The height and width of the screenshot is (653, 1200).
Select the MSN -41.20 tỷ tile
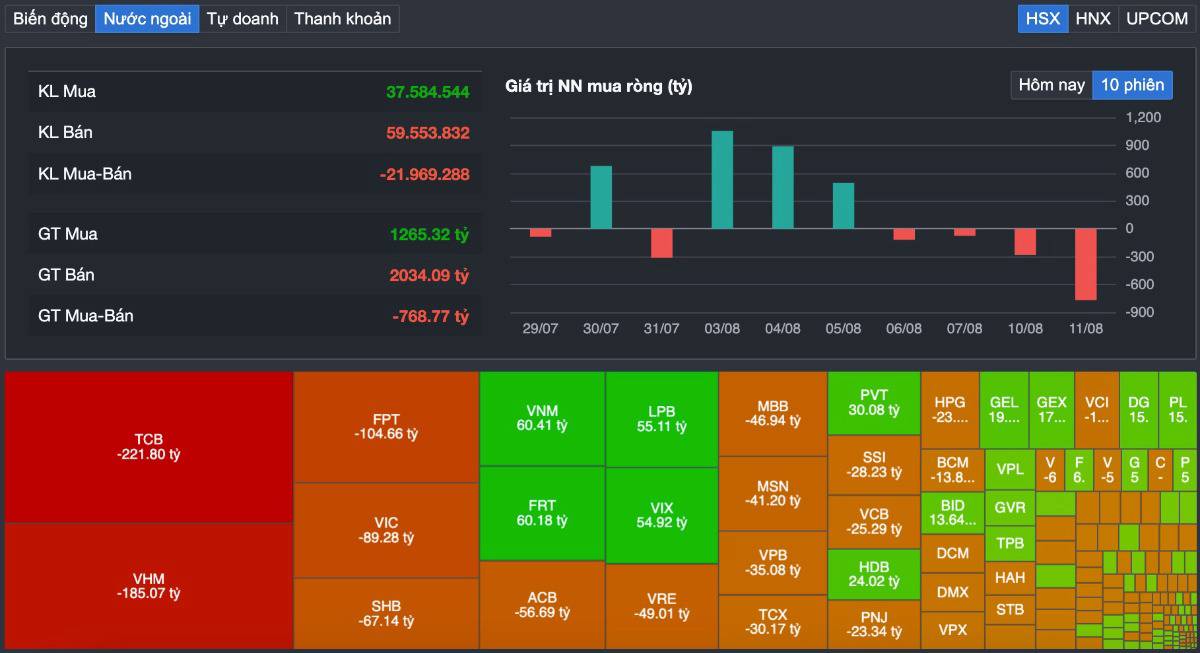click(x=772, y=493)
